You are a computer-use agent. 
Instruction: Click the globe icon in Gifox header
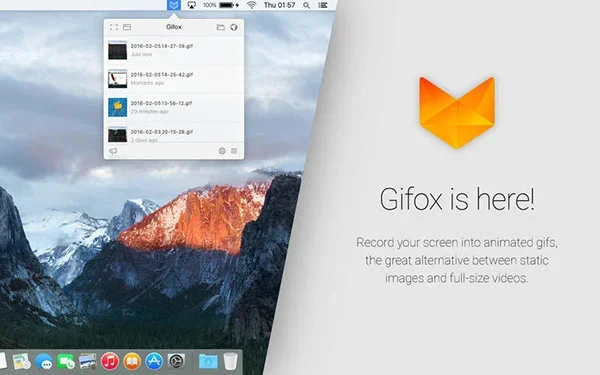pos(234,27)
